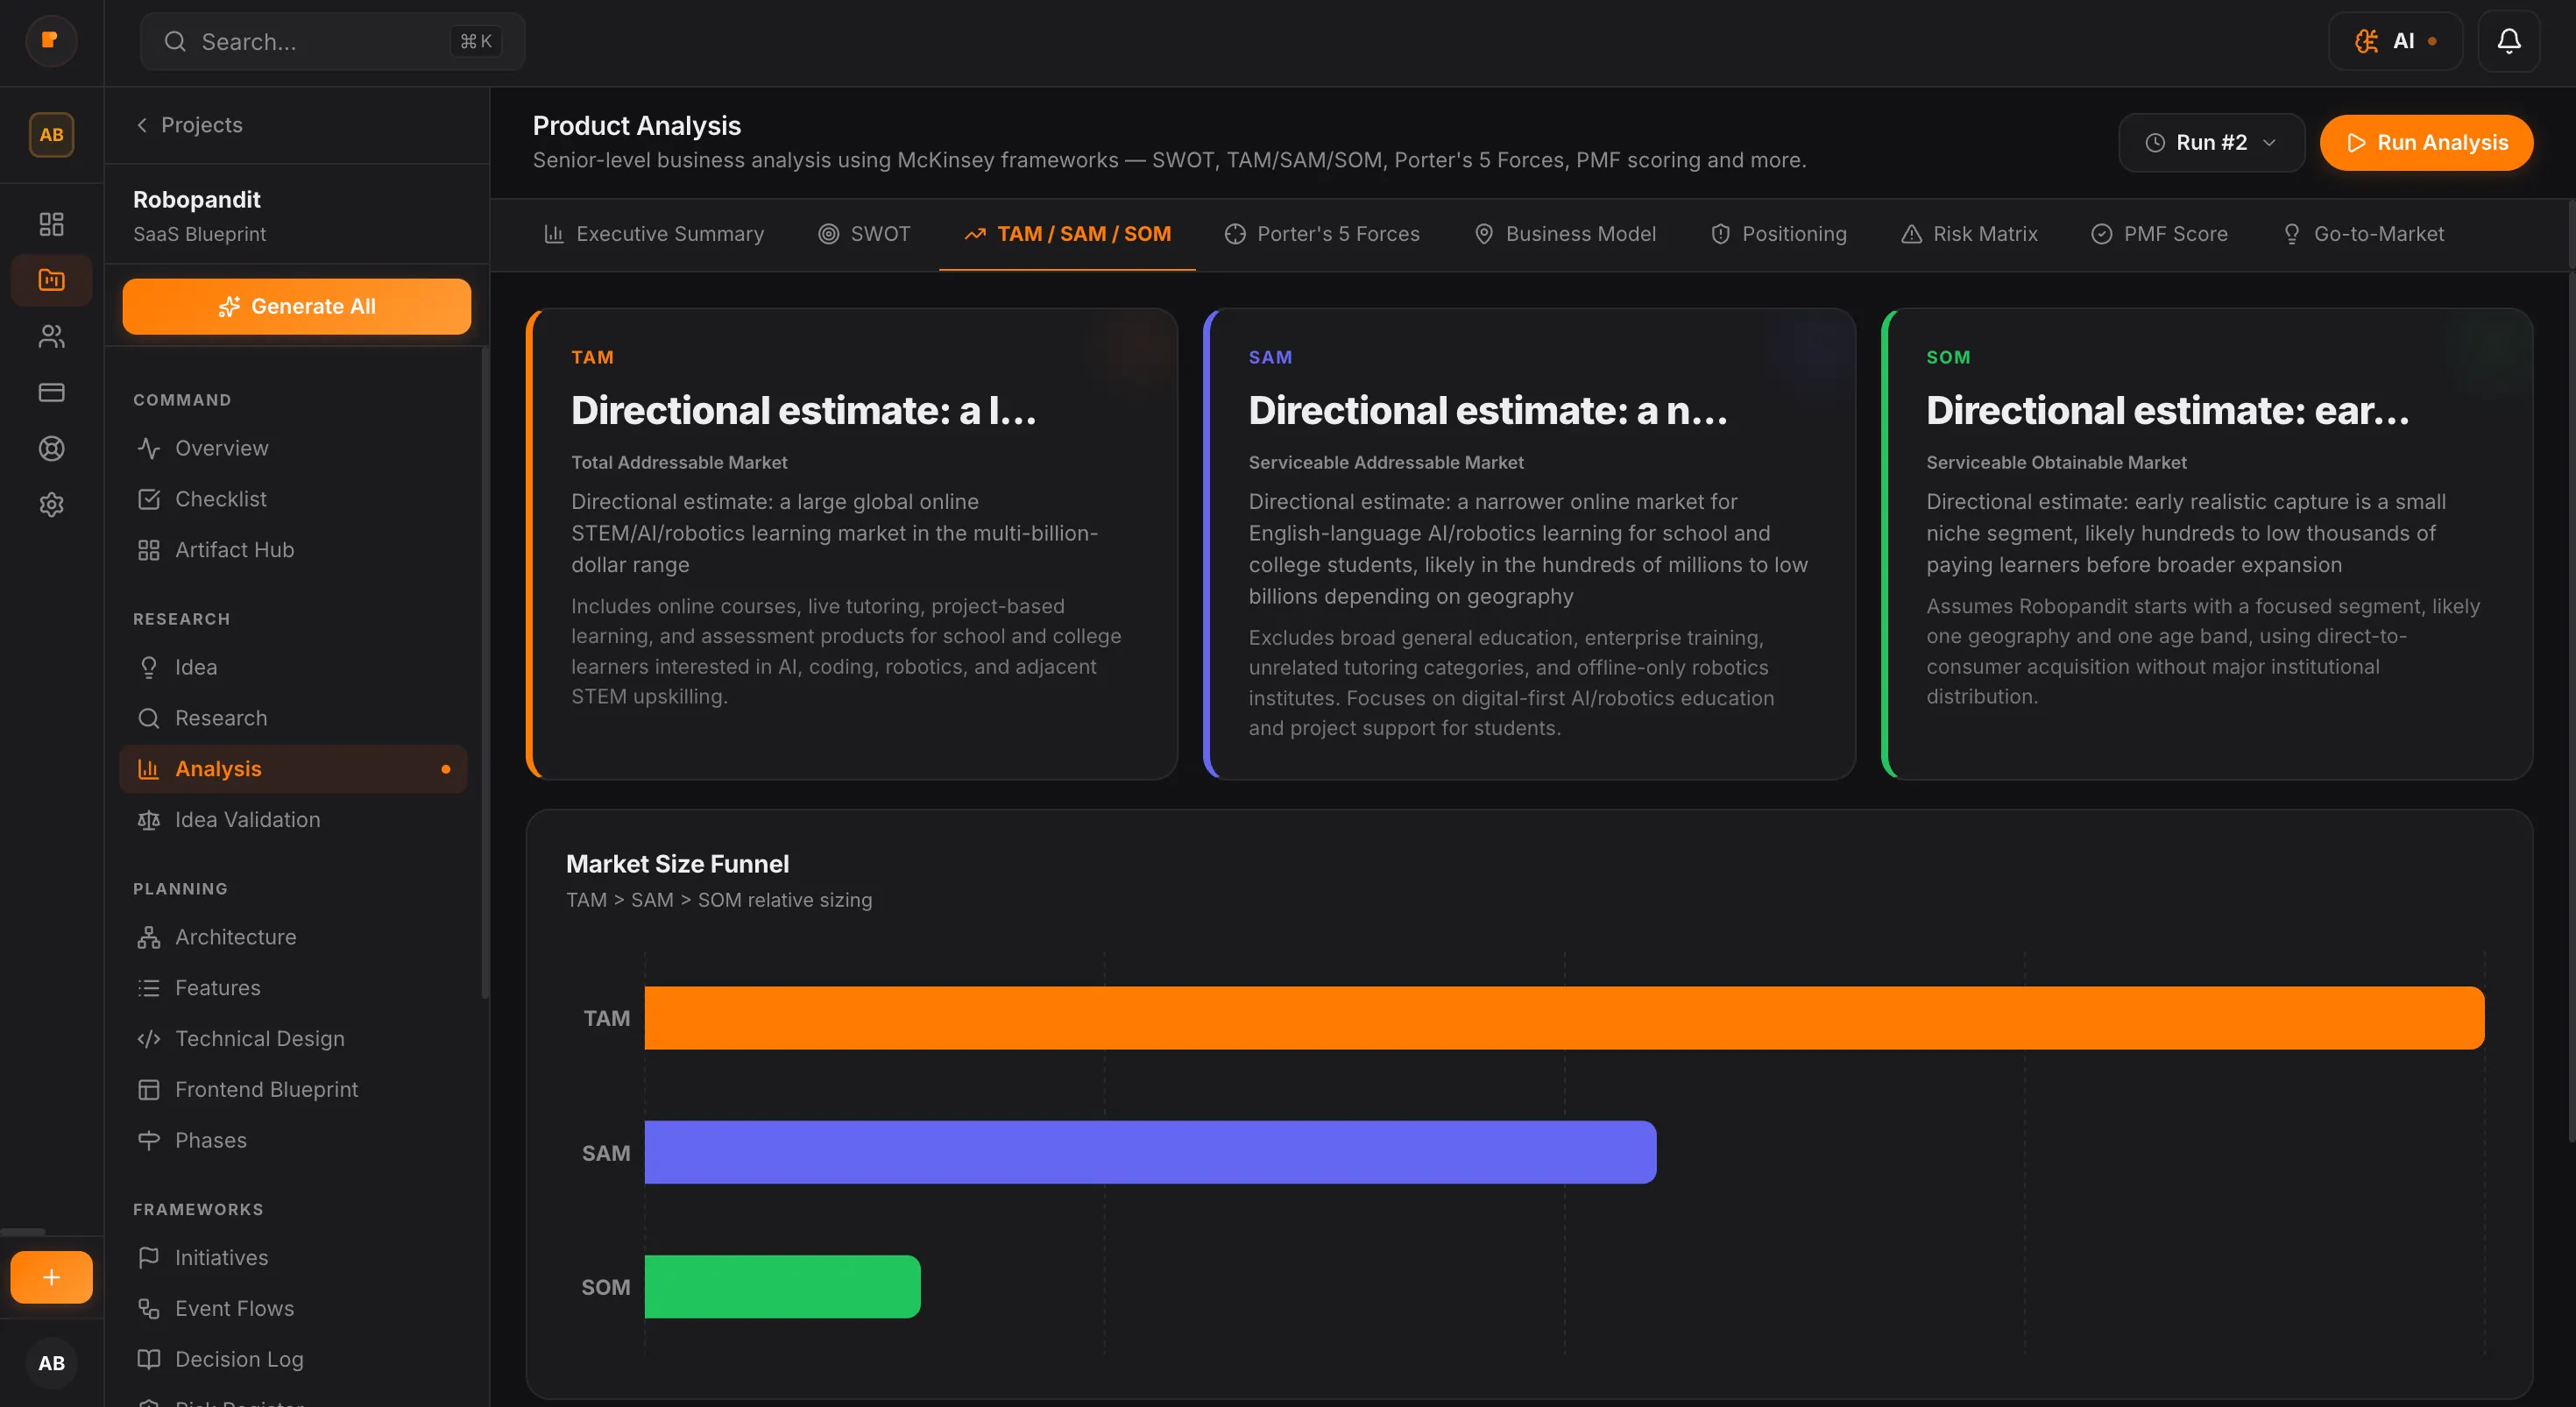Click the Generate All button
The height and width of the screenshot is (1407, 2576).
[x=297, y=306]
